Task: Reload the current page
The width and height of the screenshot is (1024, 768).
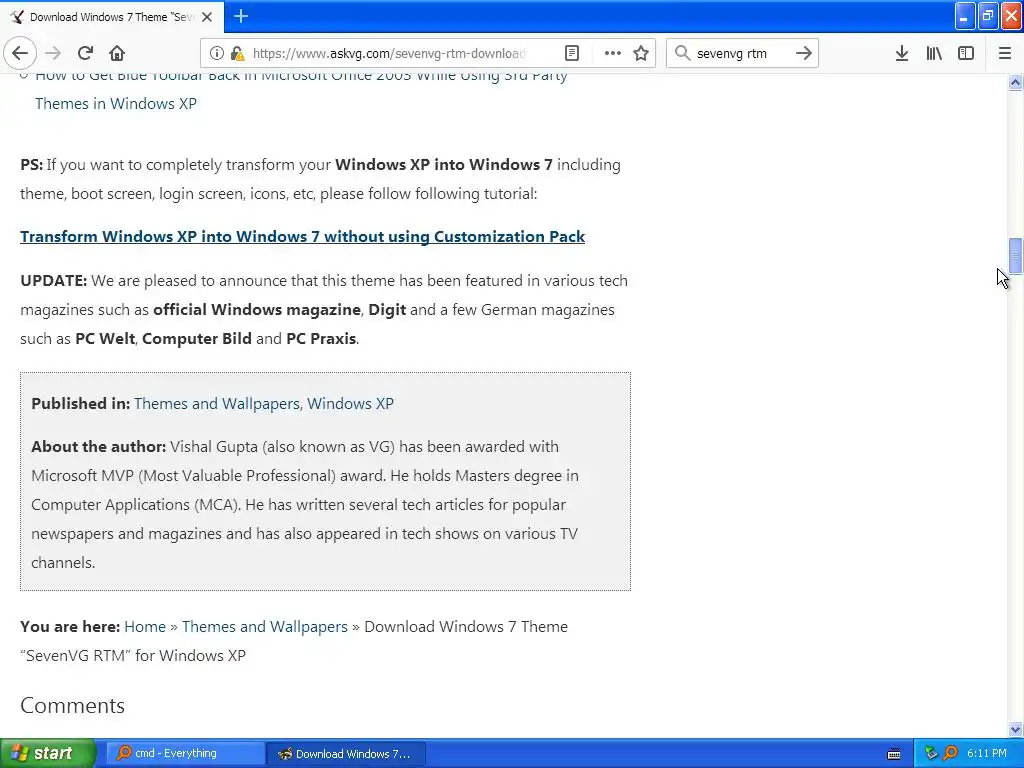Action: [x=85, y=53]
